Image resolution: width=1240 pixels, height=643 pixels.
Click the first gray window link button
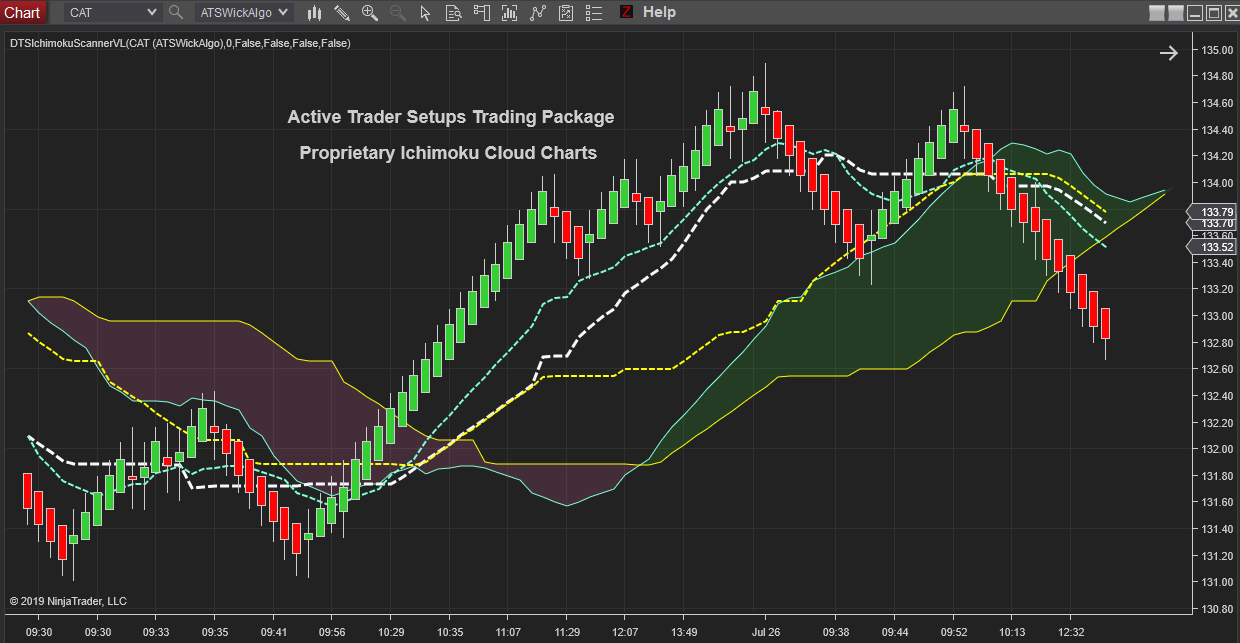point(1157,13)
